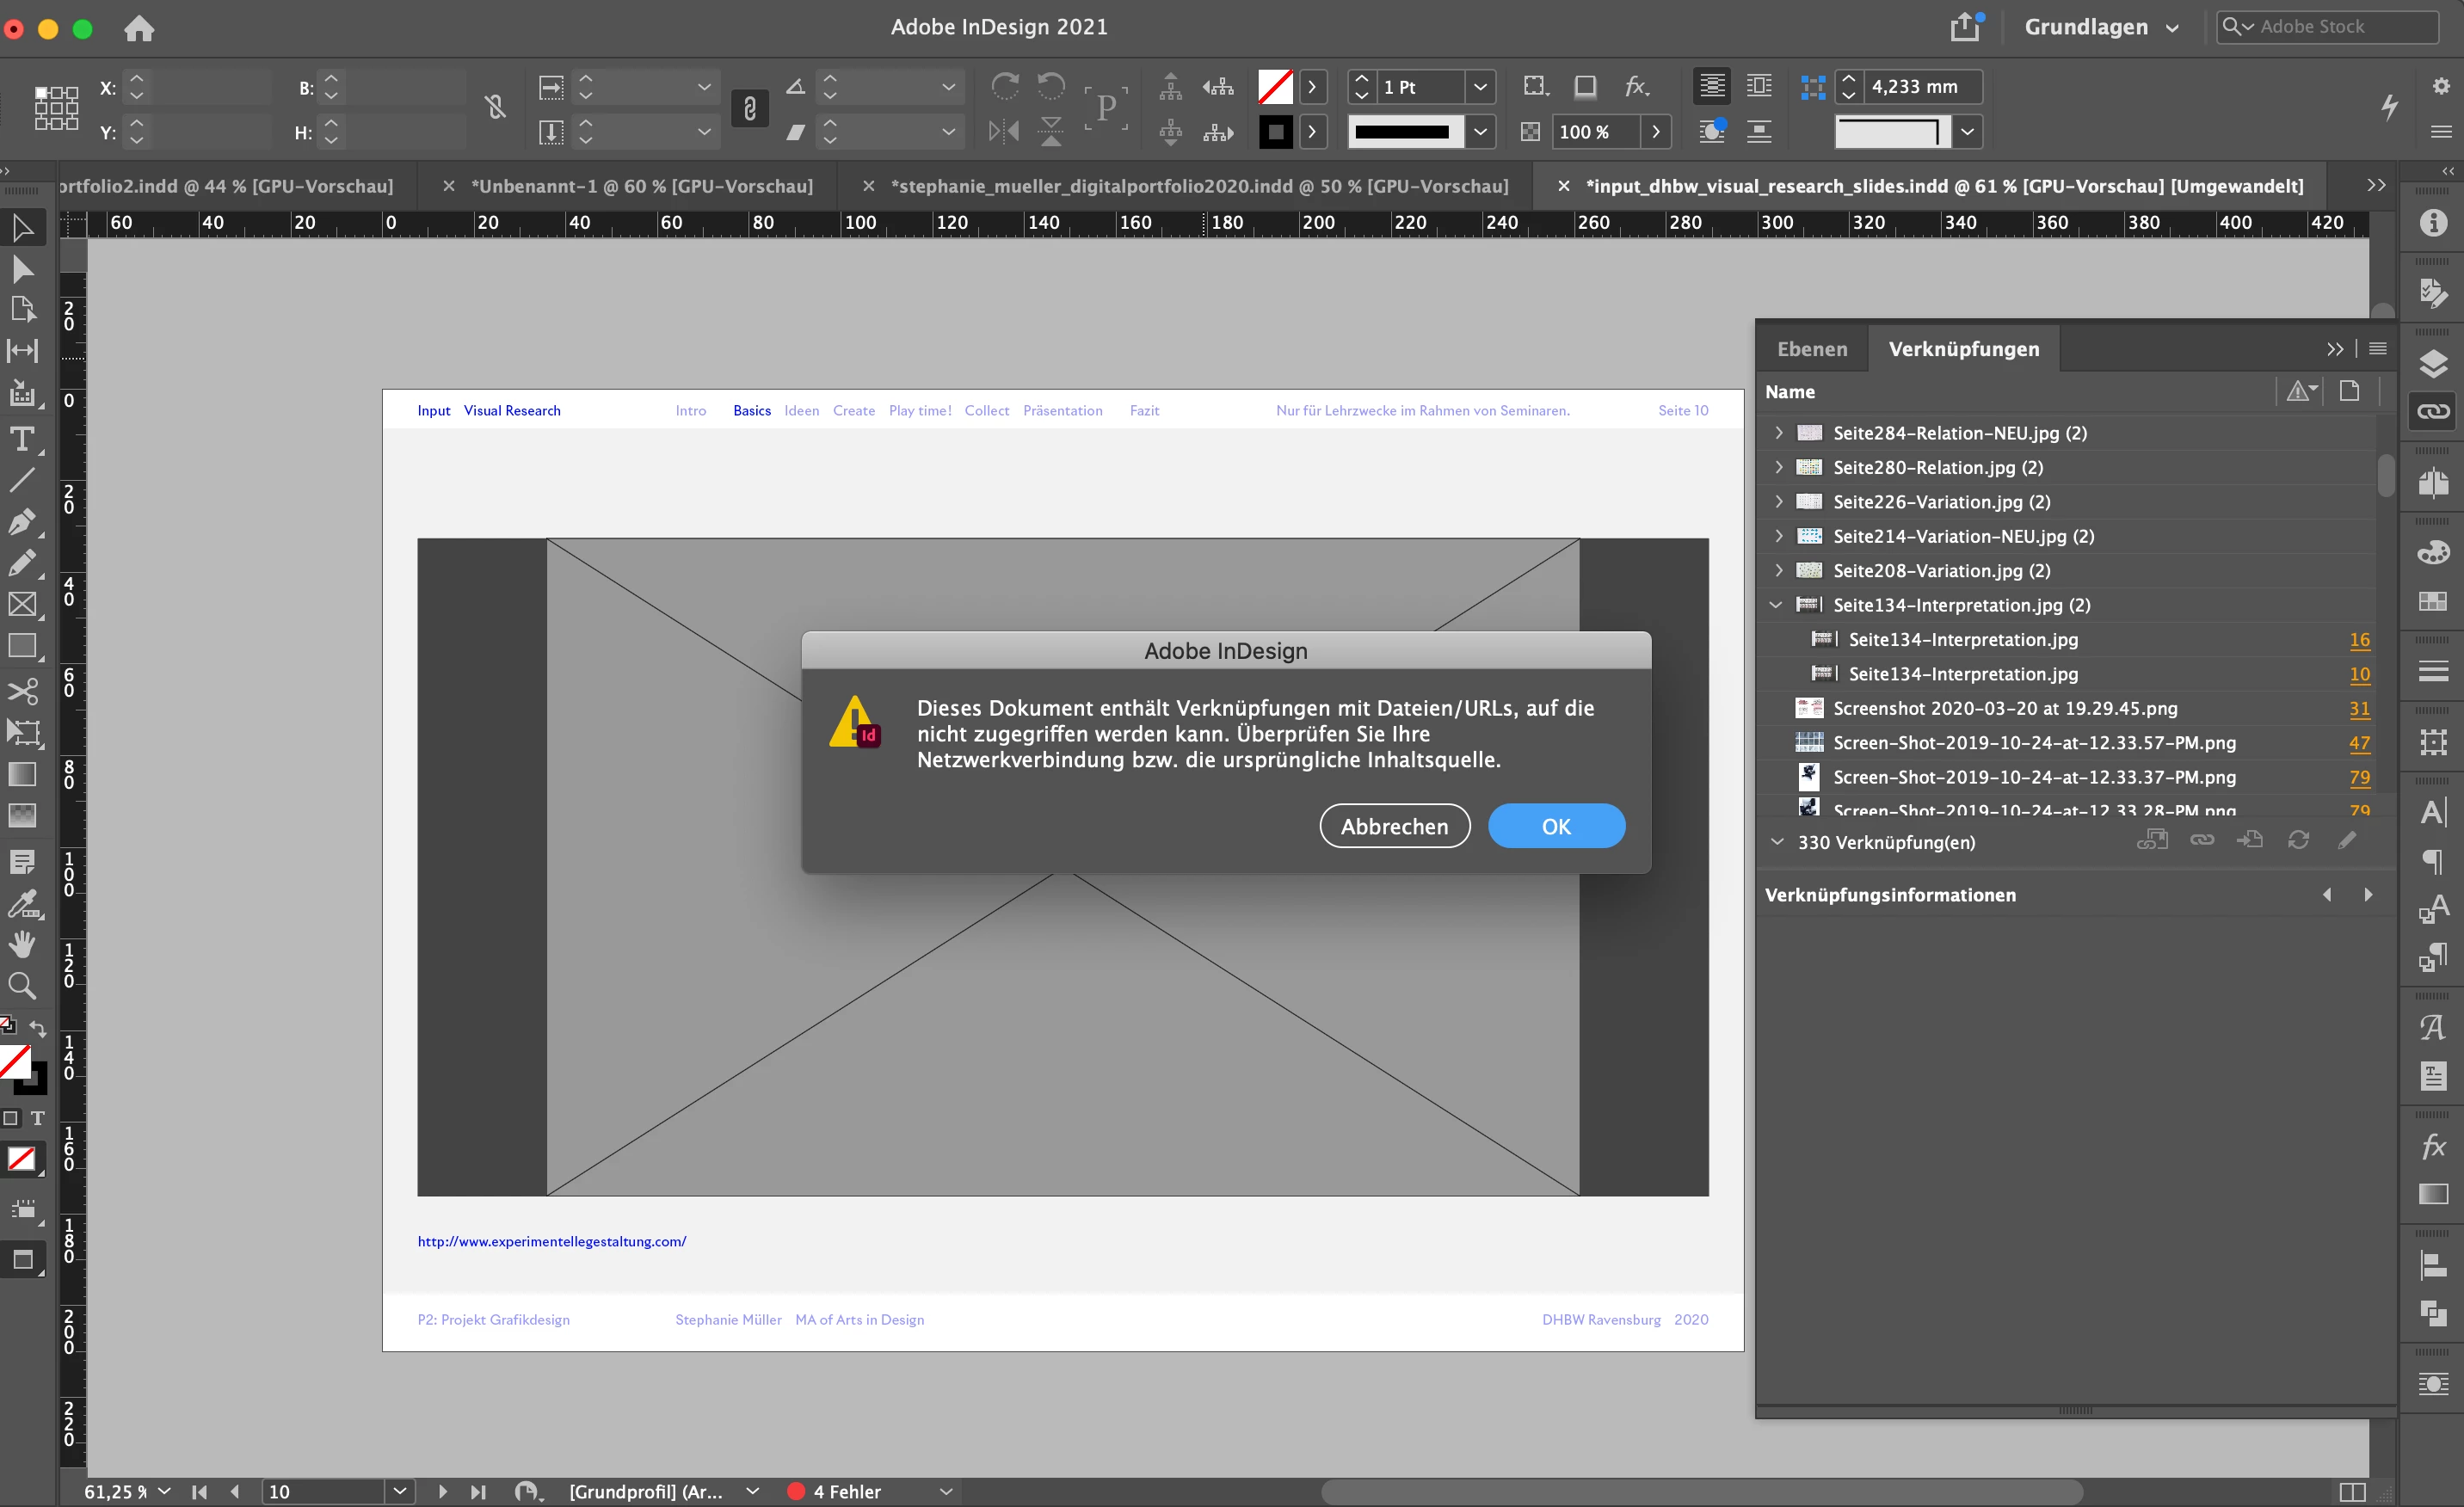The height and width of the screenshot is (1507, 2464).
Task: Click the relink icon in Links panel
Action: [x=2202, y=840]
